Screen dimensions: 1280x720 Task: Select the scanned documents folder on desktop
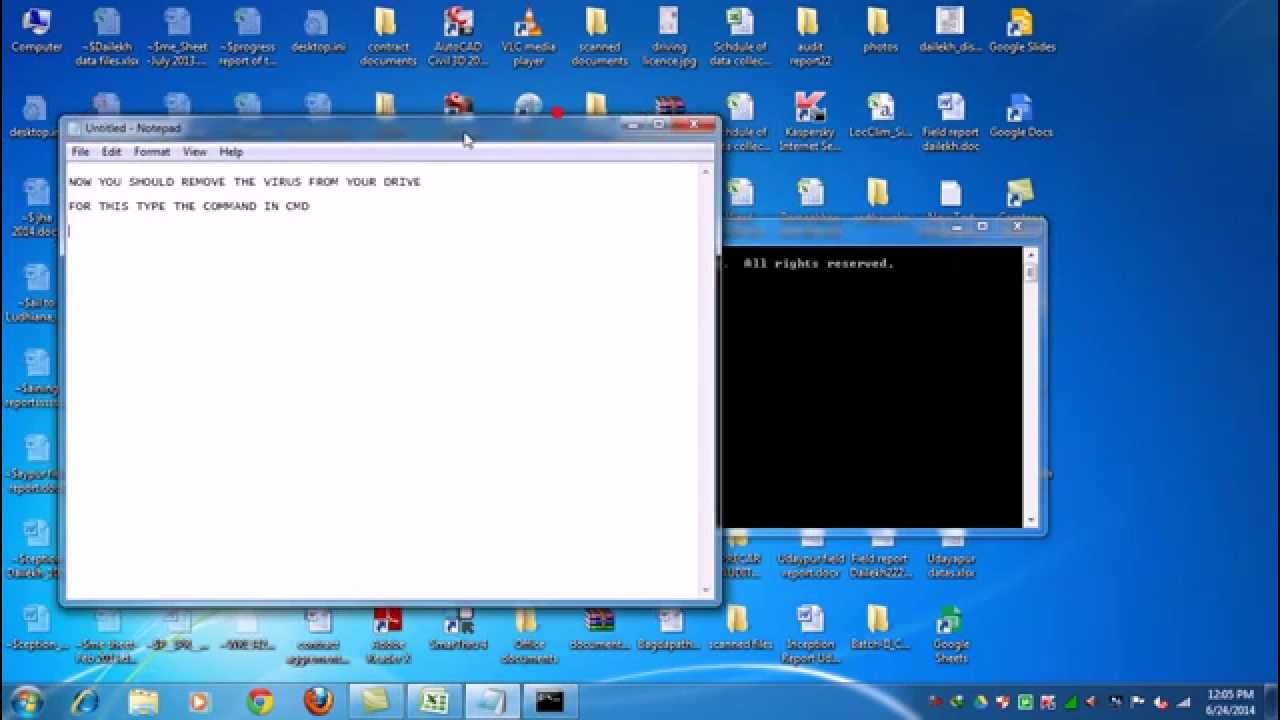tap(599, 37)
